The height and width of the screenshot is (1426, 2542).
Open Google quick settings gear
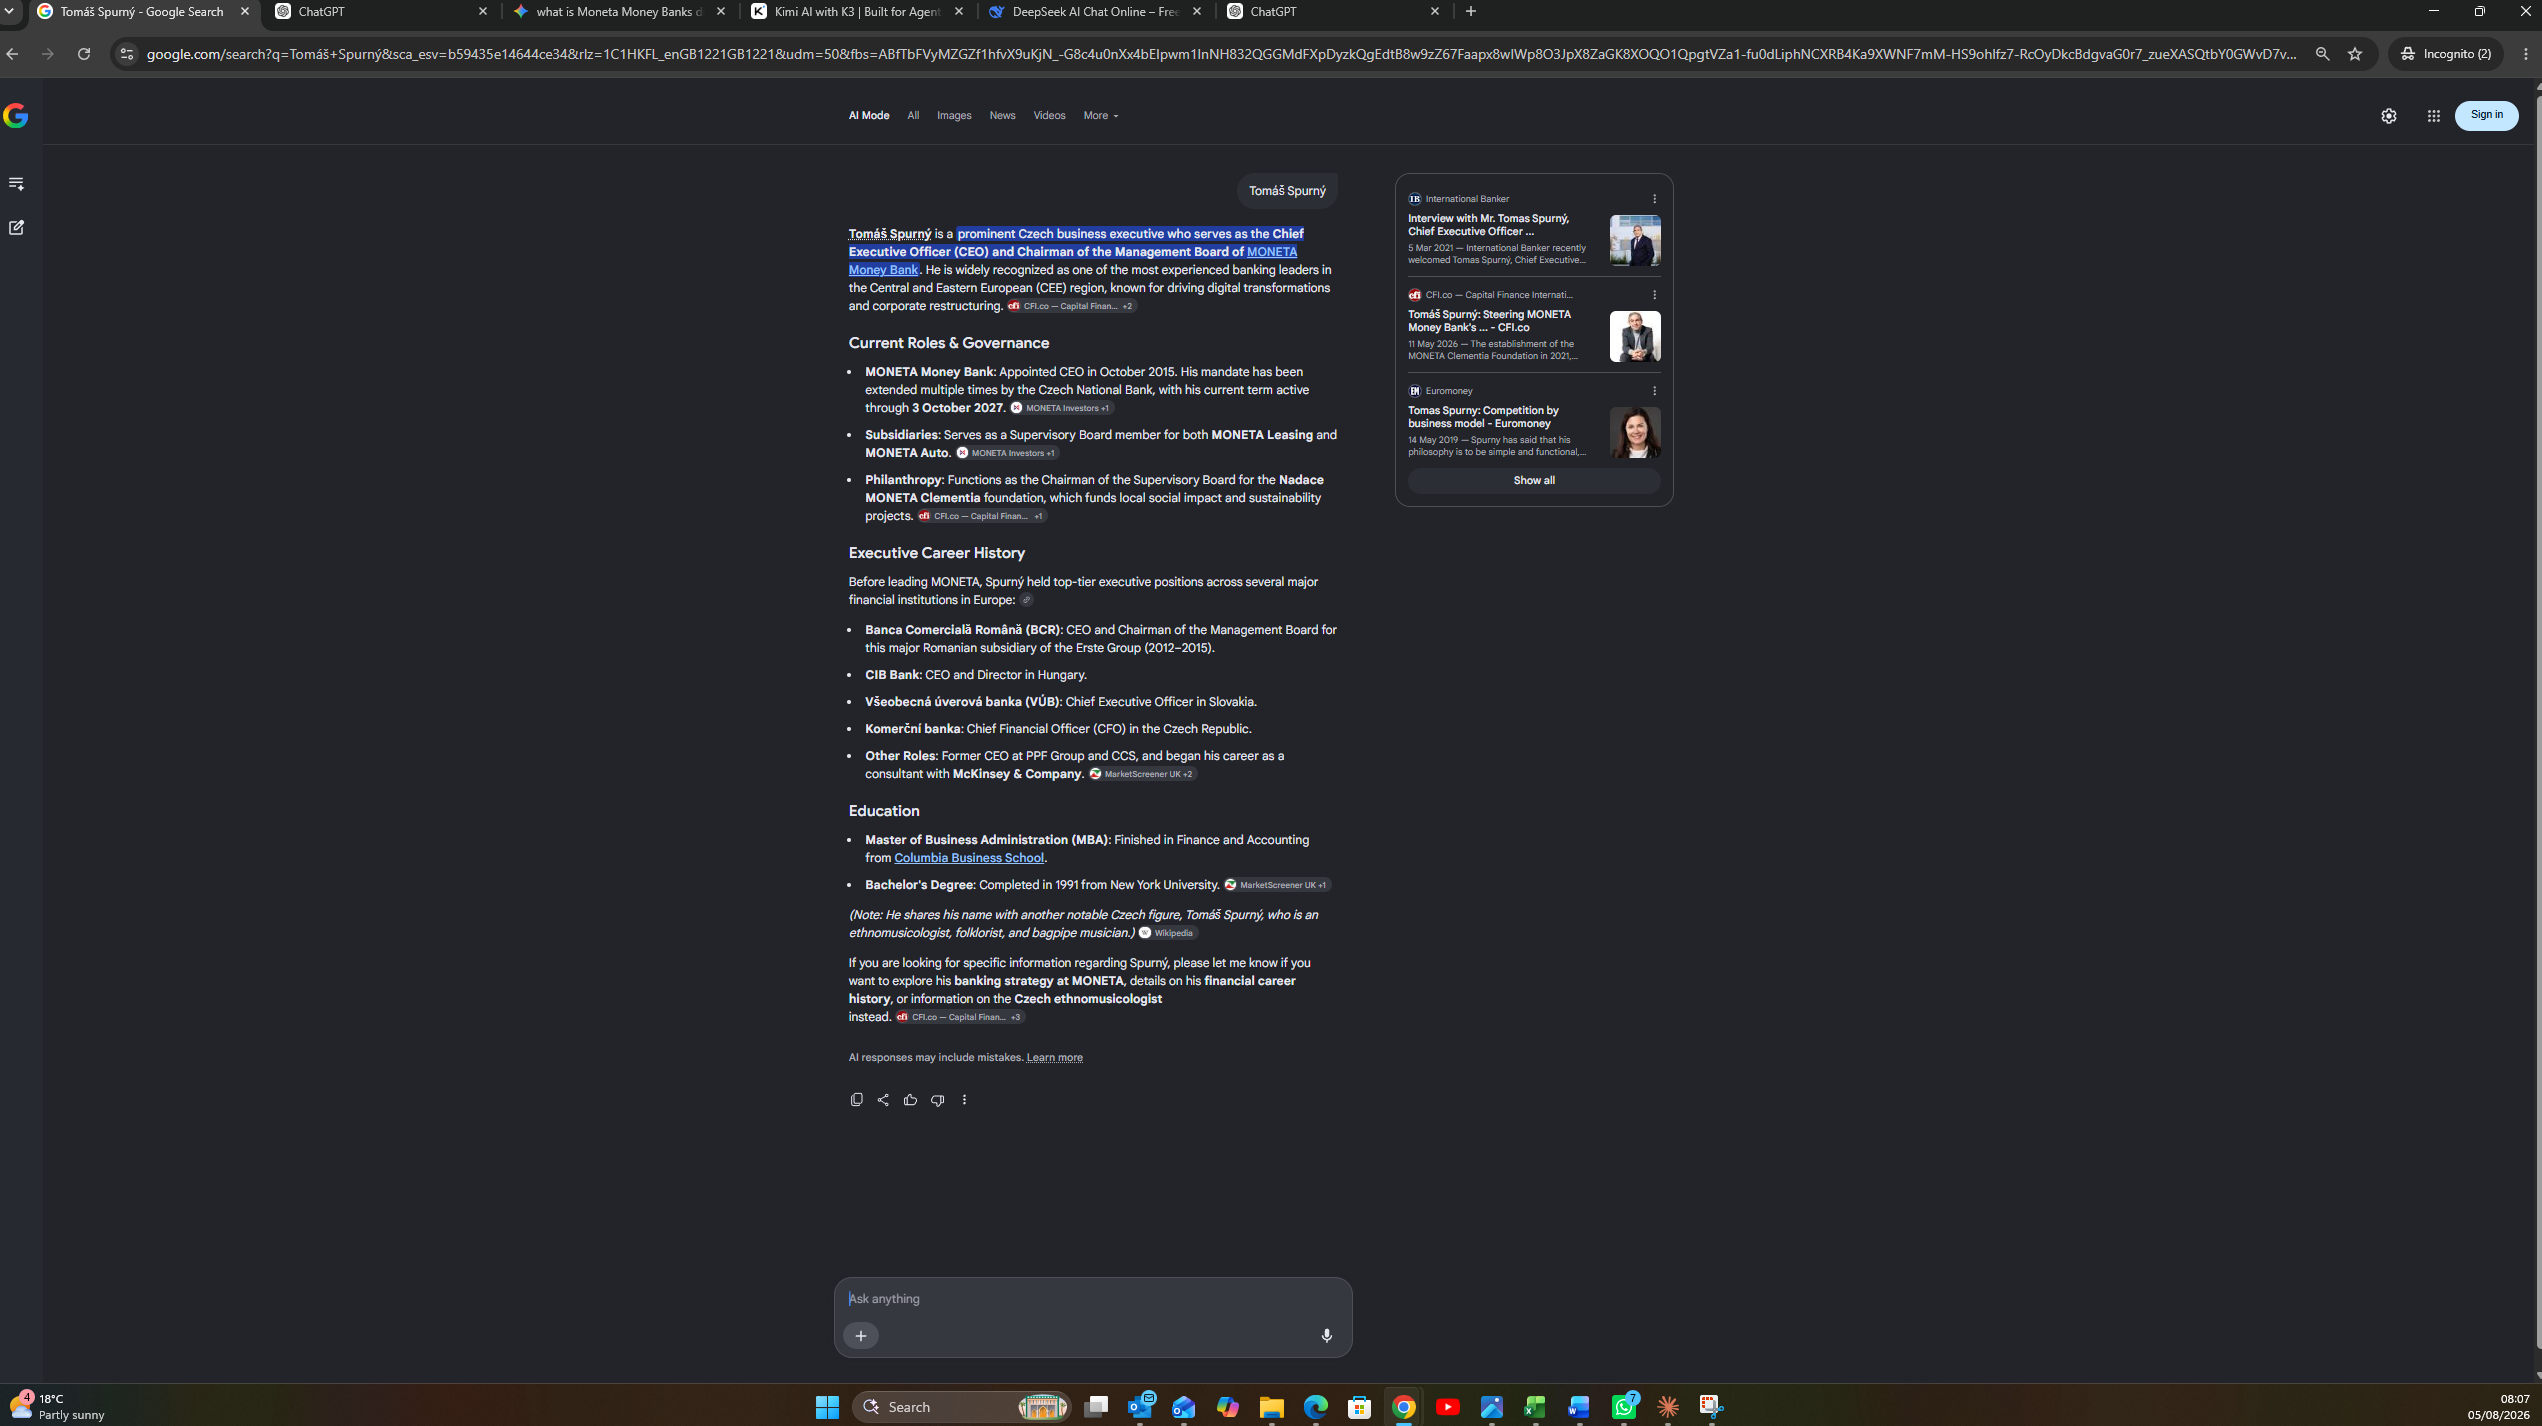pyautogui.click(x=2388, y=116)
